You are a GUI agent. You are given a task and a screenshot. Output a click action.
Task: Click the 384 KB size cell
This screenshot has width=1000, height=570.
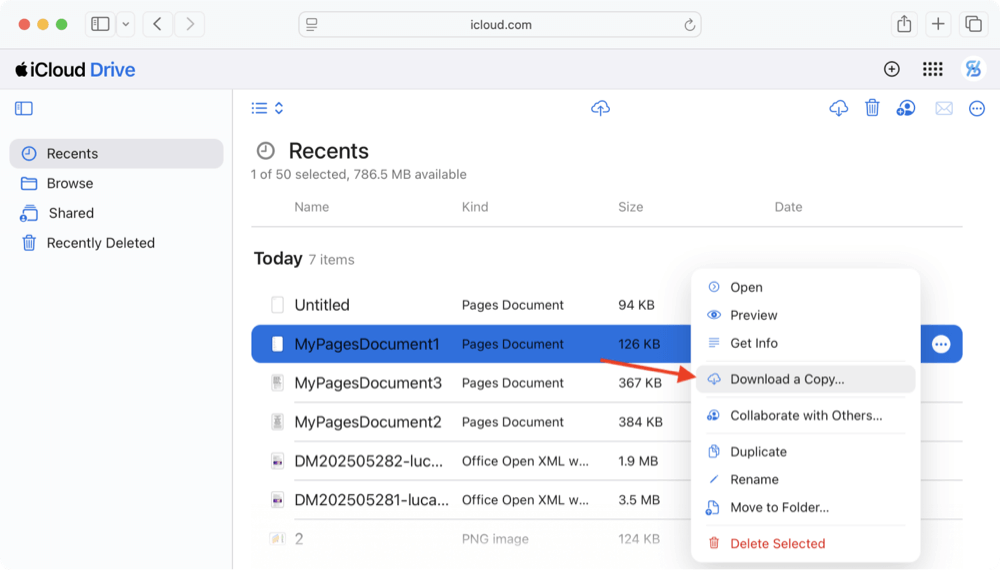(640, 422)
